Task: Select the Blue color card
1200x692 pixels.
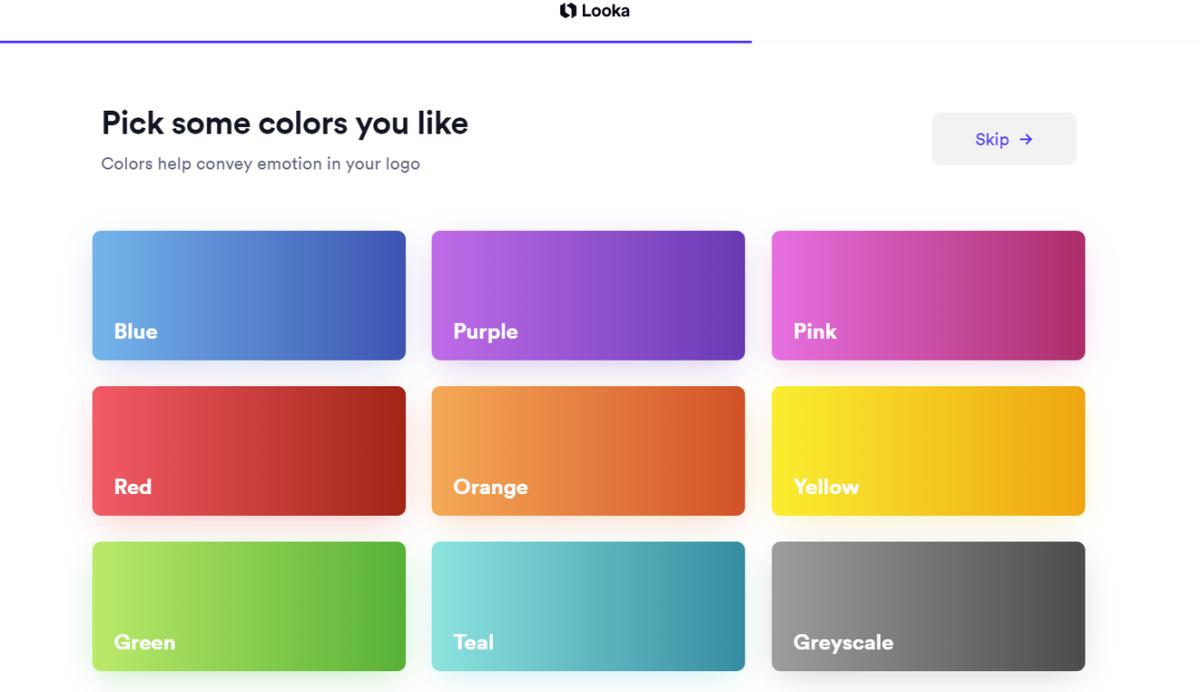Action: tap(249, 295)
